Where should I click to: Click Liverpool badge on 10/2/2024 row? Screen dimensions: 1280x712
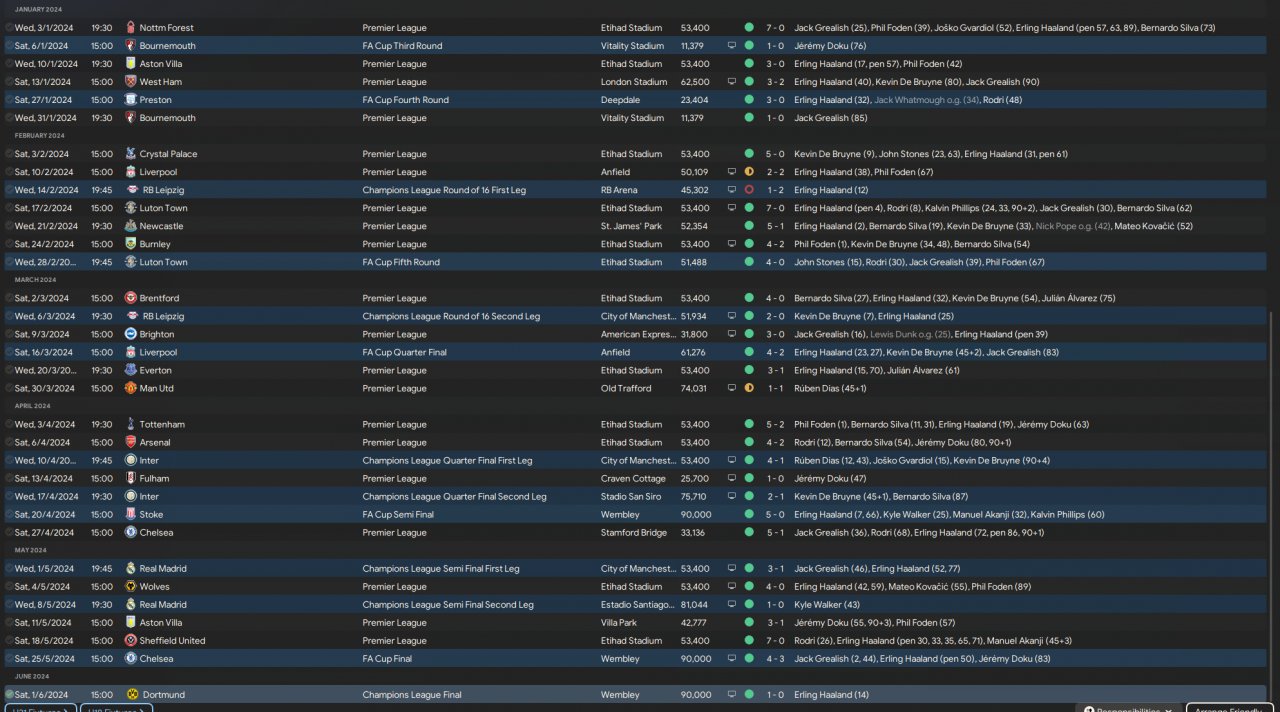click(x=130, y=172)
